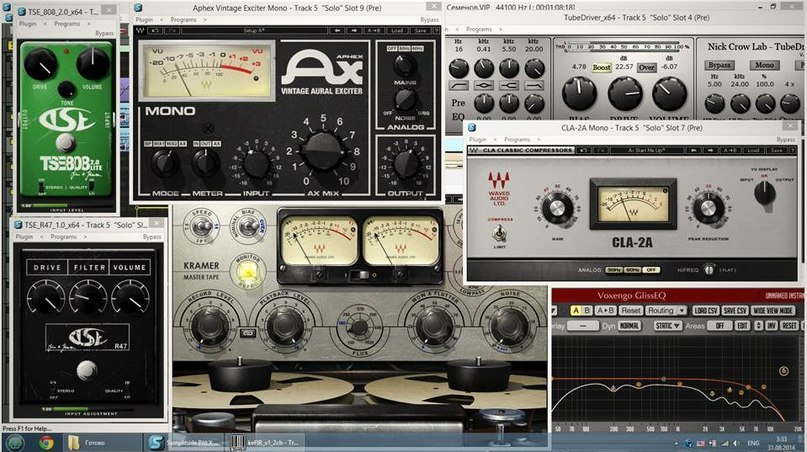
Task: Click the TubeDriver Bias knob
Action: click(x=579, y=95)
